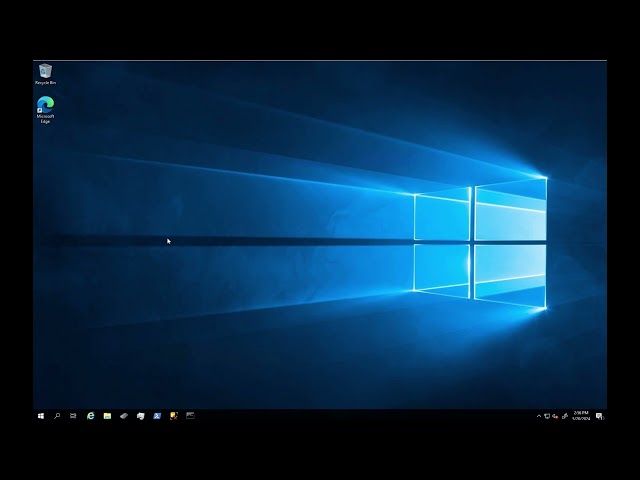Open File Explorer from taskbar

107,416
